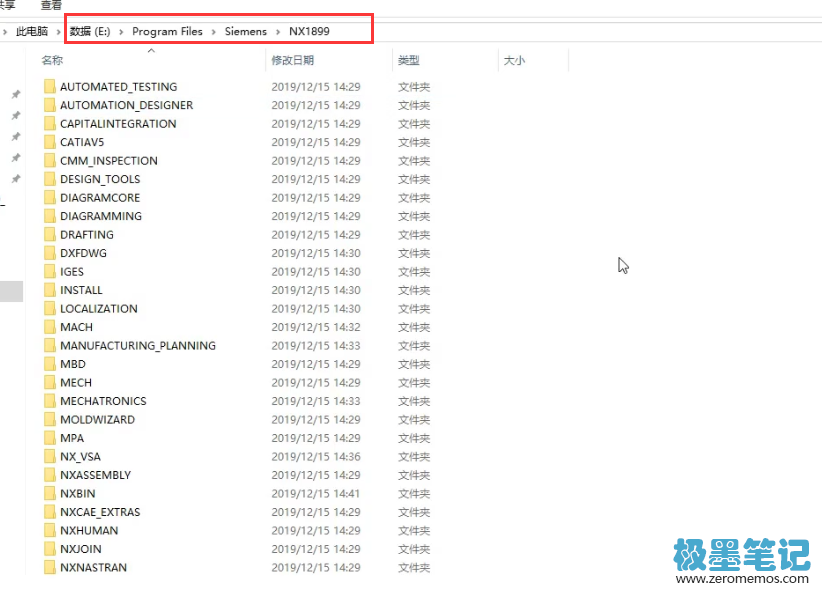Sort by 类型 column header
This screenshot has width=822, height=591.
(x=409, y=60)
